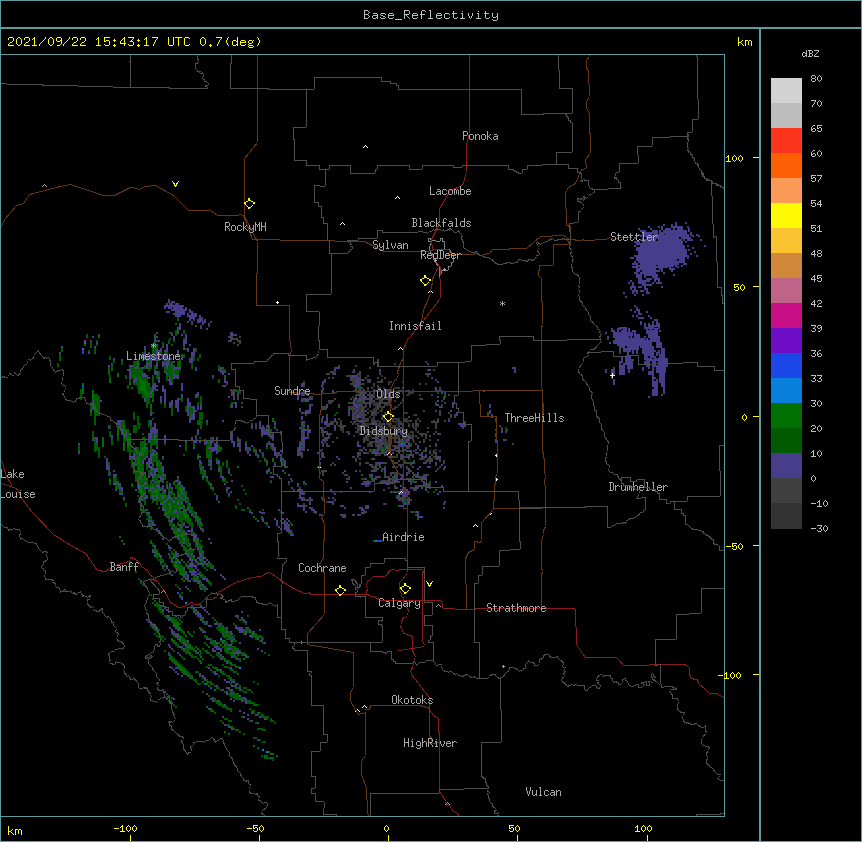This screenshot has width=862, height=842.
Task: Click the Olds town label
Action: coord(388,394)
